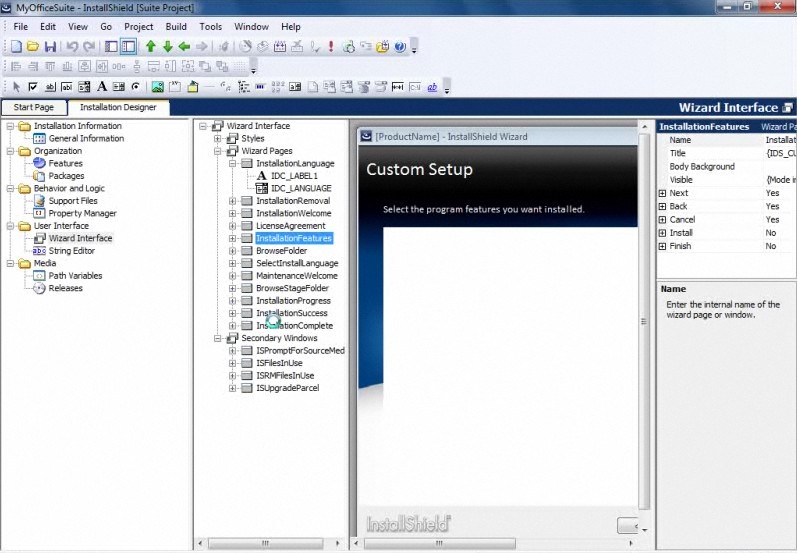797x553 pixels.
Task: Click the Title property value field
Action: (779, 154)
